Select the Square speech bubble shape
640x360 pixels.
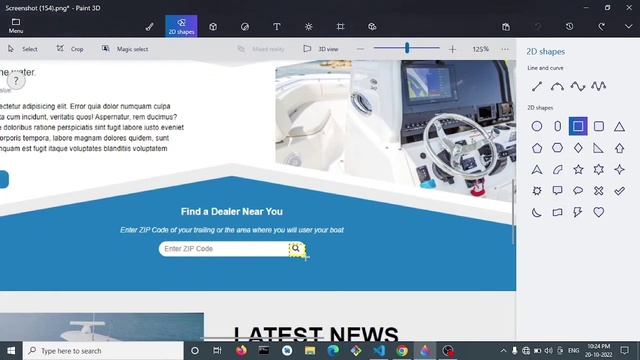pyautogui.click(x=558, y=191)
